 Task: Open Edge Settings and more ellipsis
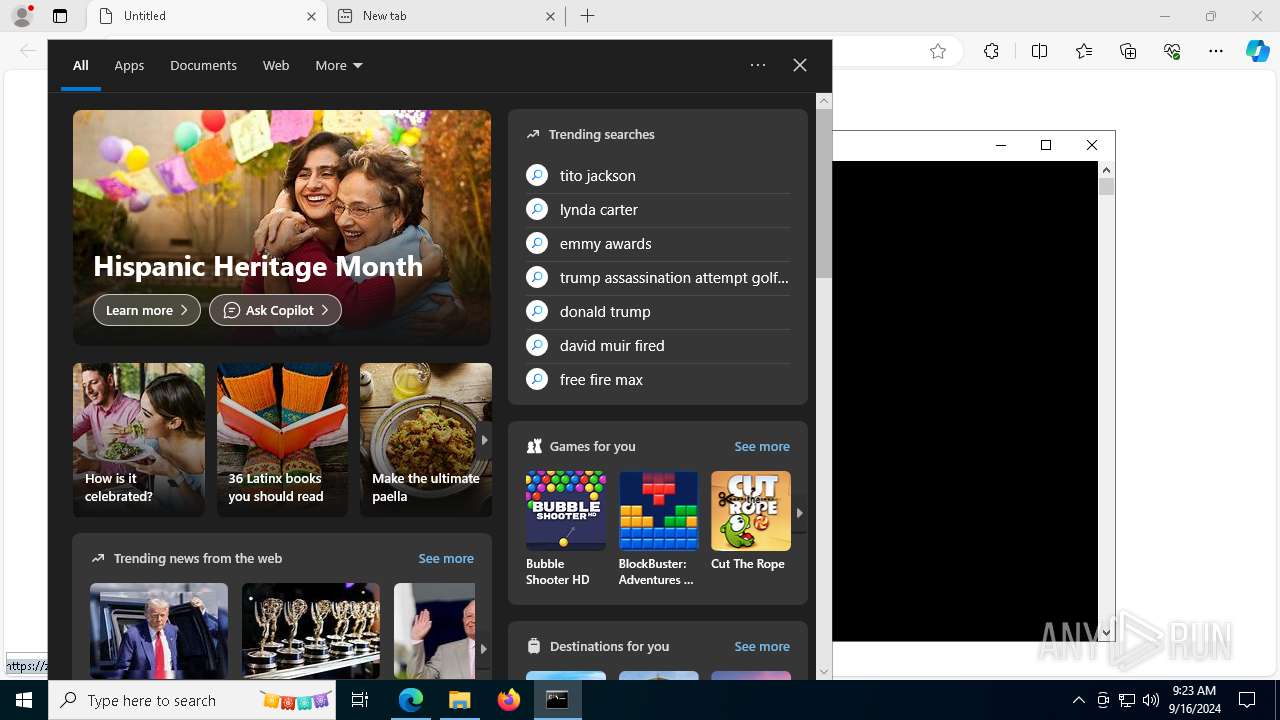tap(1216, 51)
